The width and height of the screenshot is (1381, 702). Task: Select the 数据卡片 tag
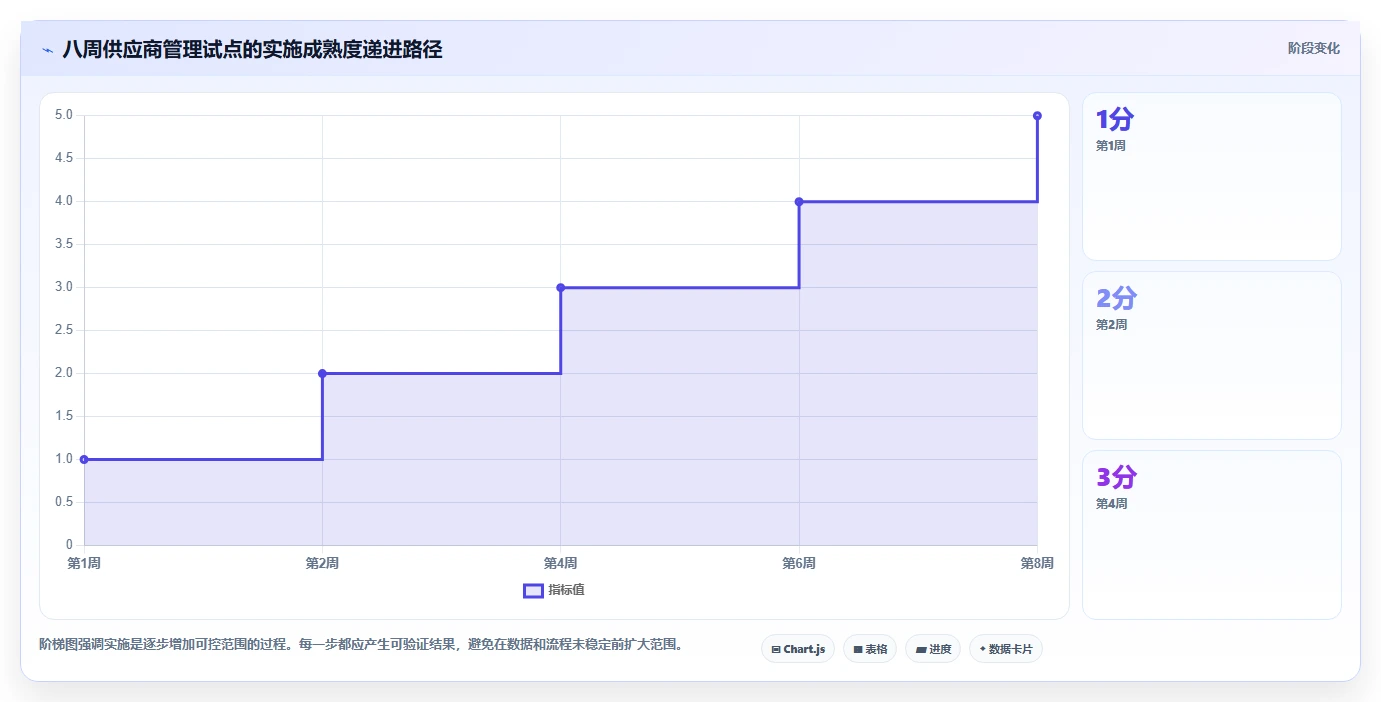[x=1006, y=649]
